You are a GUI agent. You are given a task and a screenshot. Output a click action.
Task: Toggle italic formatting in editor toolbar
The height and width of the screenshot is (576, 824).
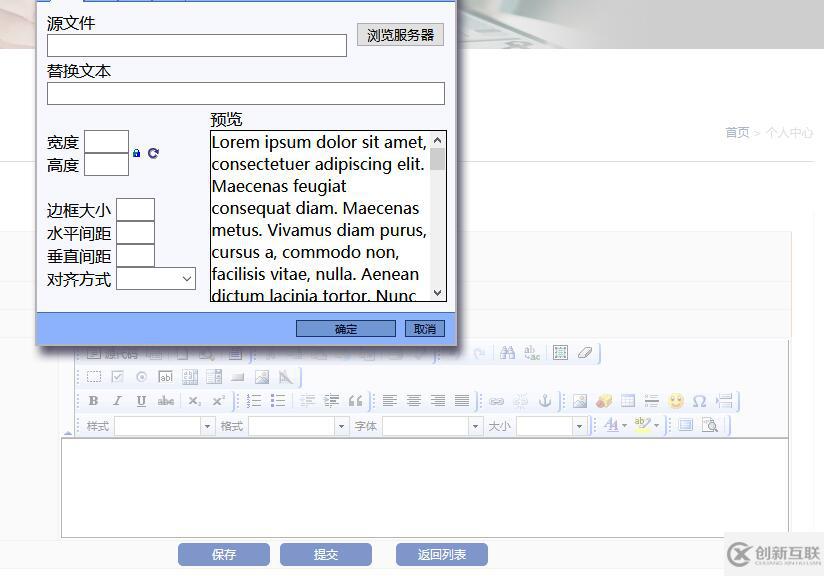click(x=117, y=401)
